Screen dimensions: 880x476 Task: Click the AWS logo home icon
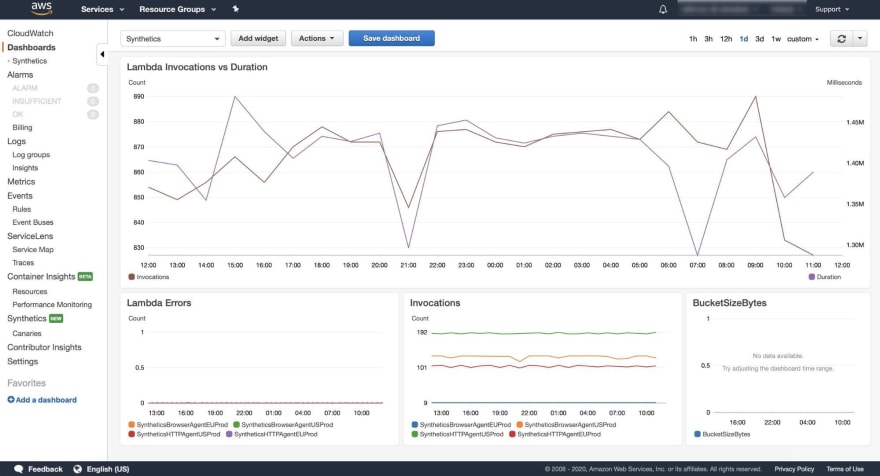pos(42,8)
